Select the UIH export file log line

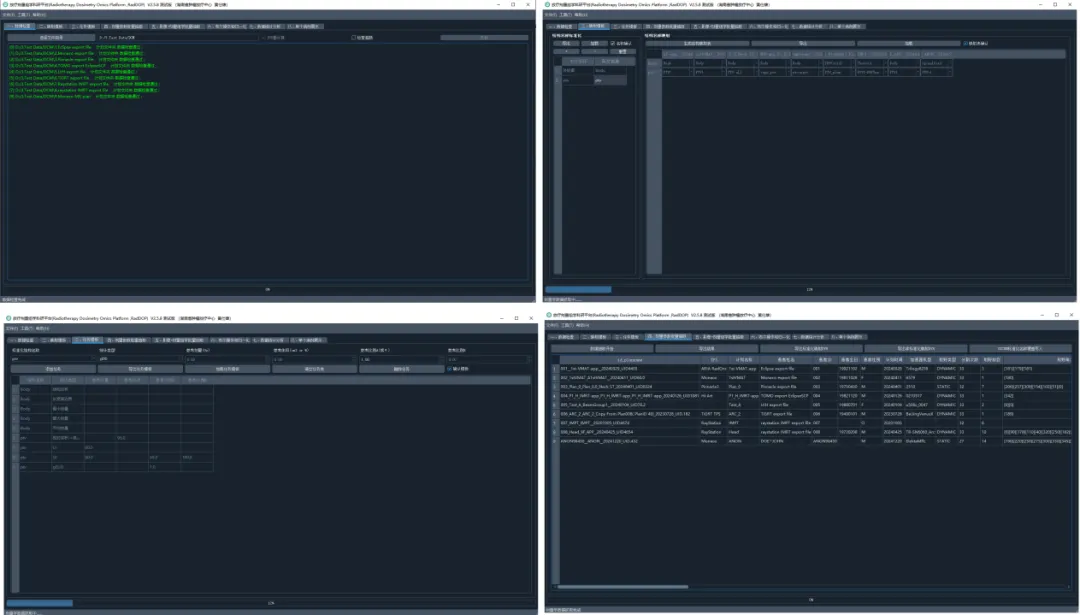coord(74,72)
